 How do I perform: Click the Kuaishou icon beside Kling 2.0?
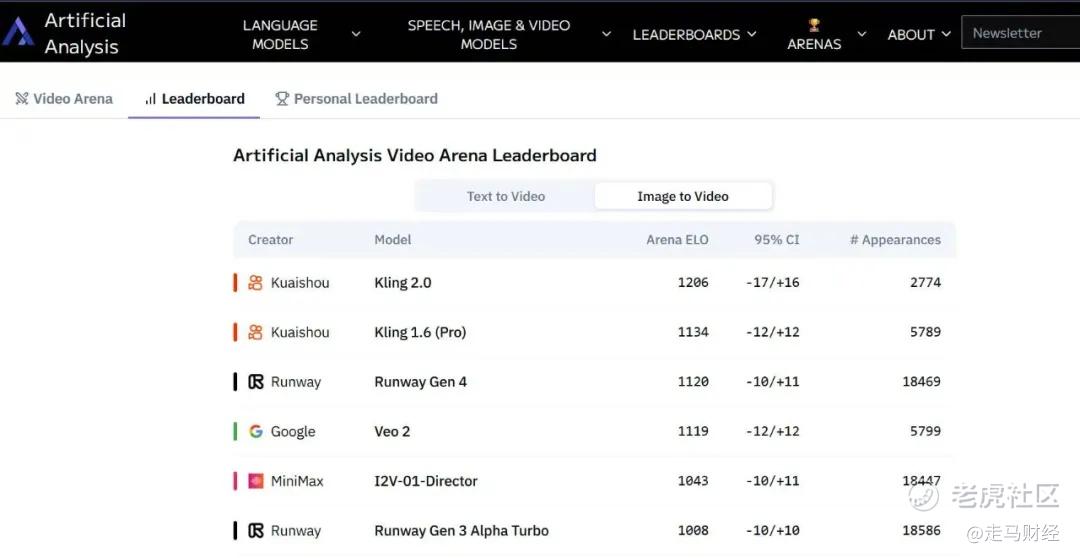(x=256, y=282)
